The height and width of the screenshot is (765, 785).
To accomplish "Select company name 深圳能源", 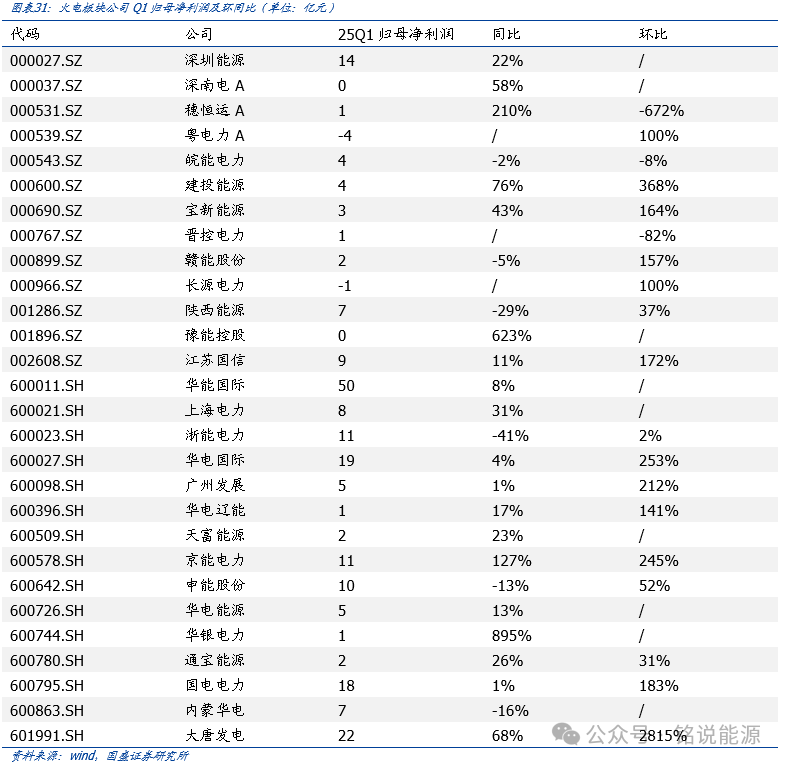I will (215, 60).
